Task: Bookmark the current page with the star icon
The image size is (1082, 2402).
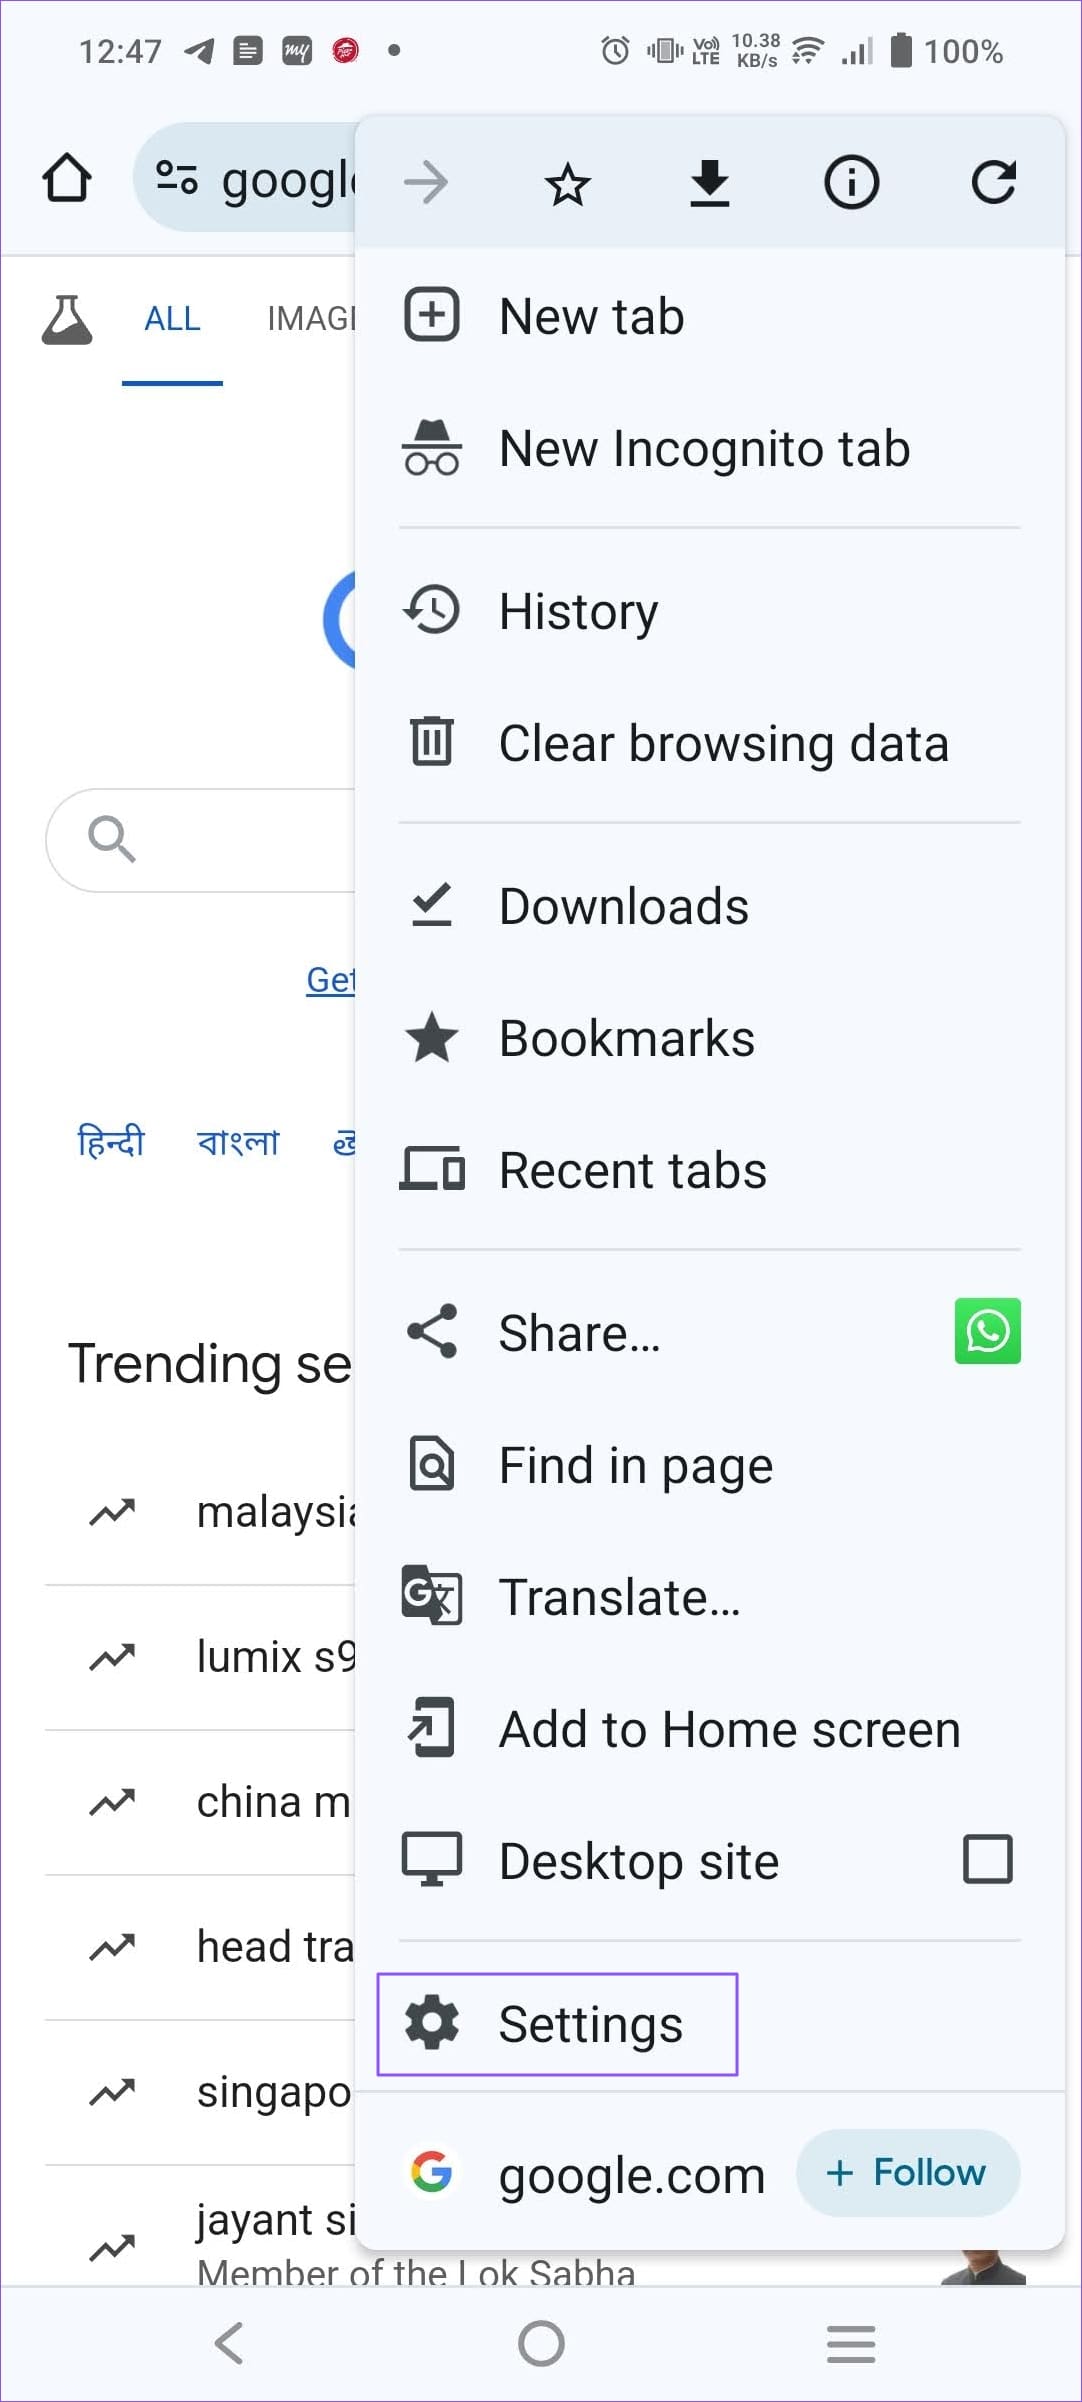Action: 568,181
